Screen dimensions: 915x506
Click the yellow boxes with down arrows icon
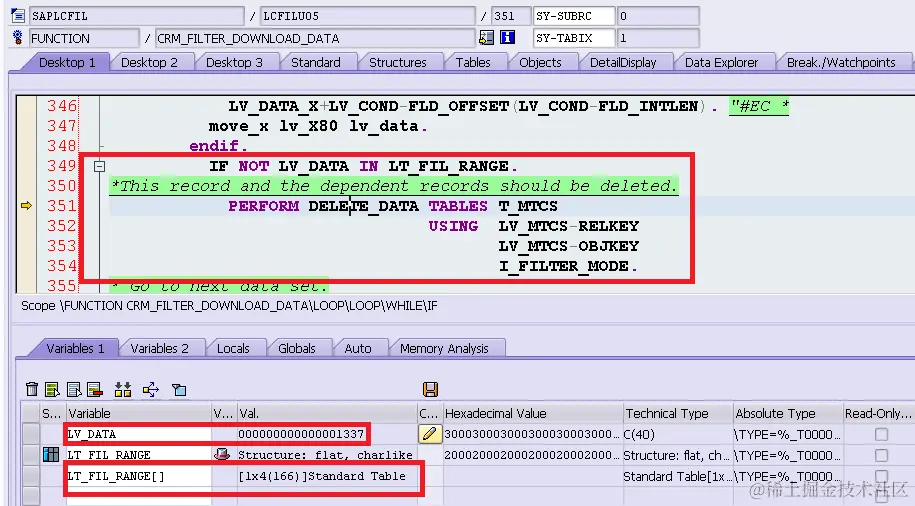tap(123, 389)
